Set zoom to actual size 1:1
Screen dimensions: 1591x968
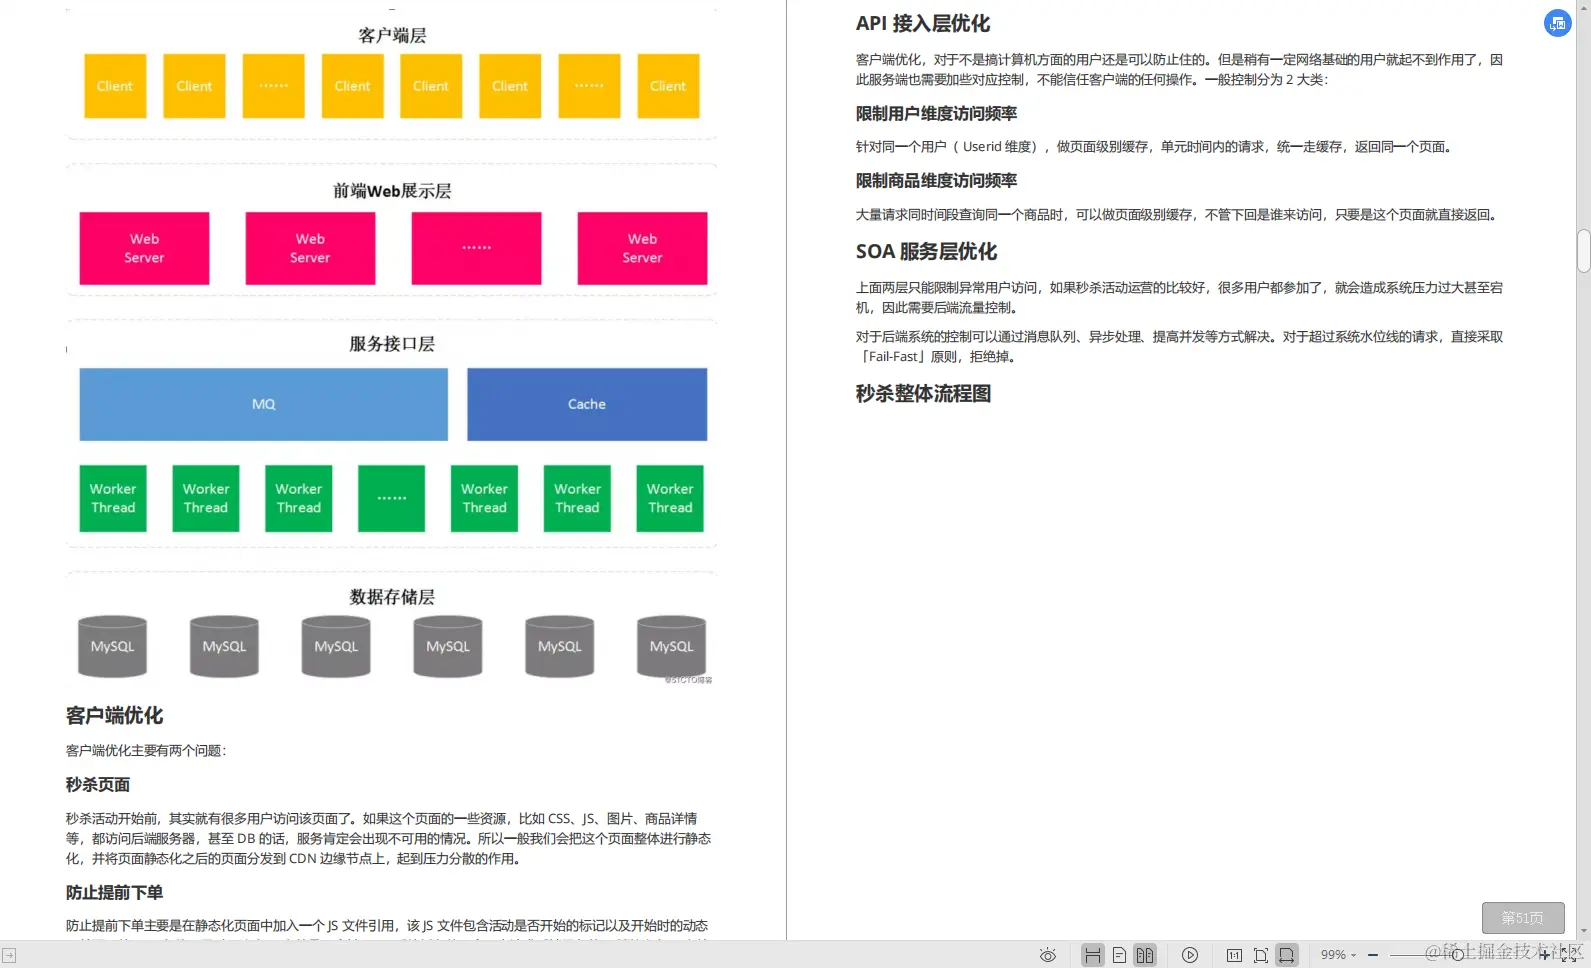[x=1234, y=955]
